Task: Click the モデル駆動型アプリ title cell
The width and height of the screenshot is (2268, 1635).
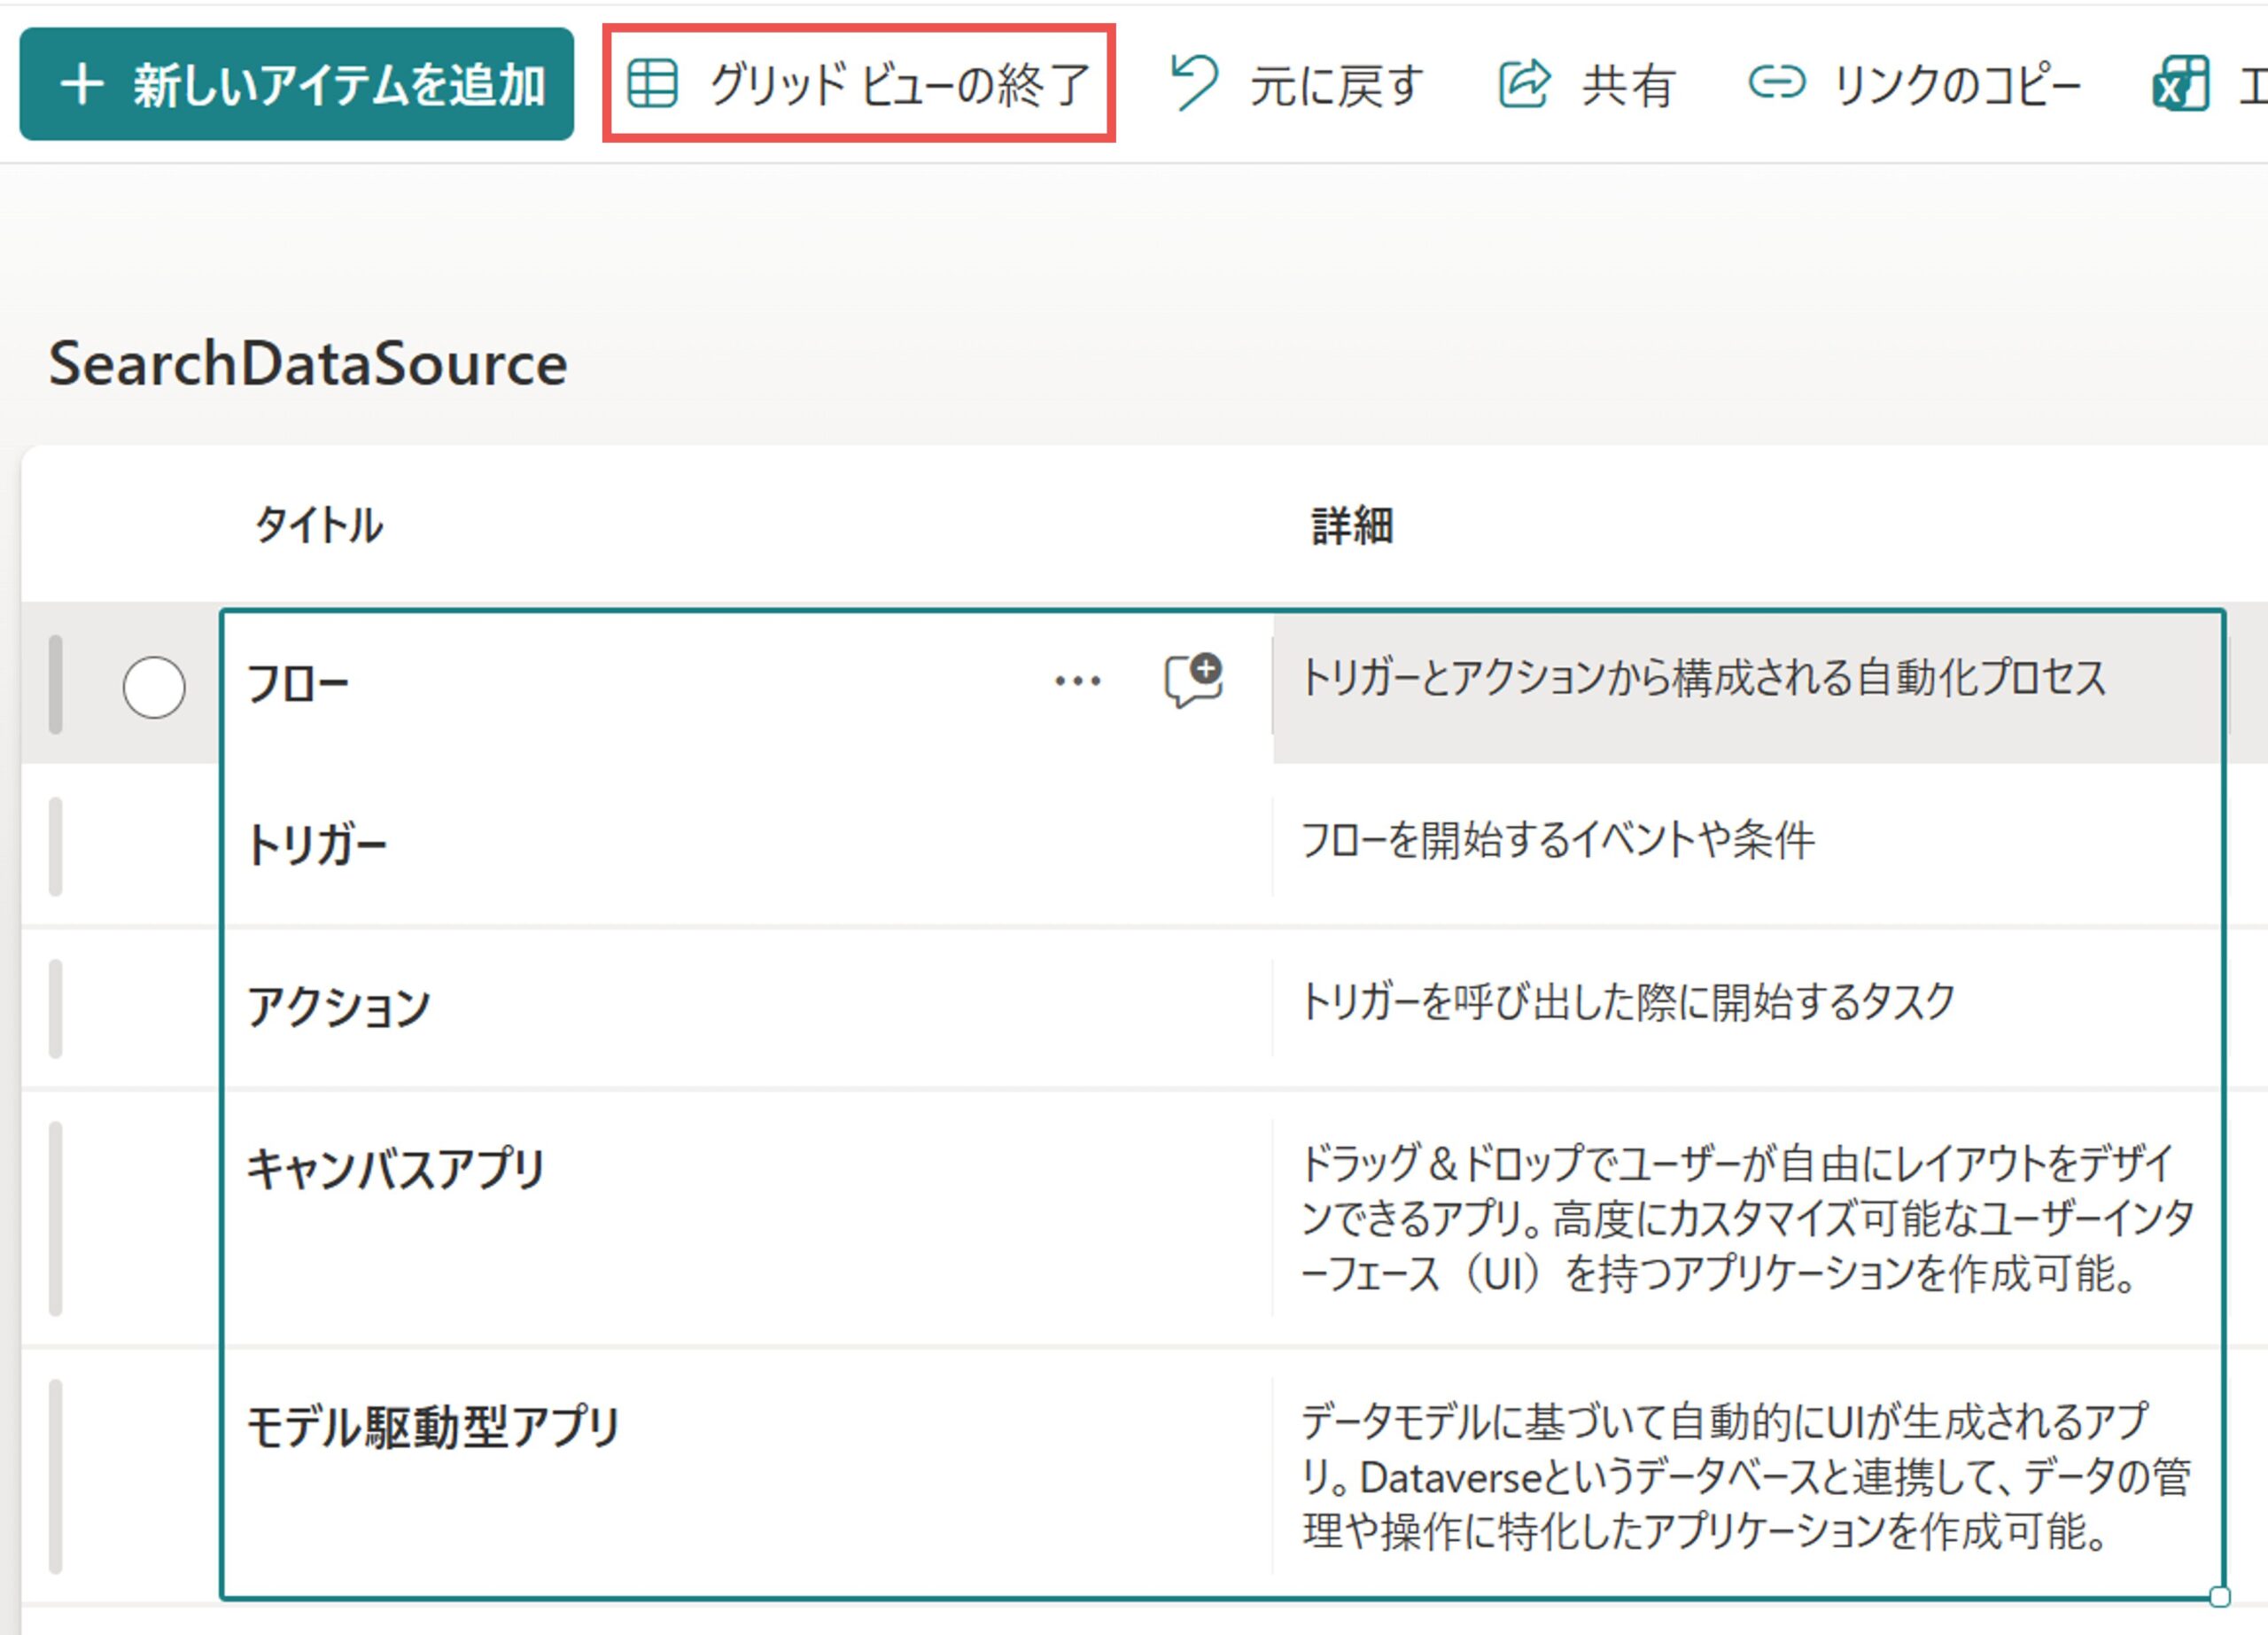Action: pos(433,1427)
